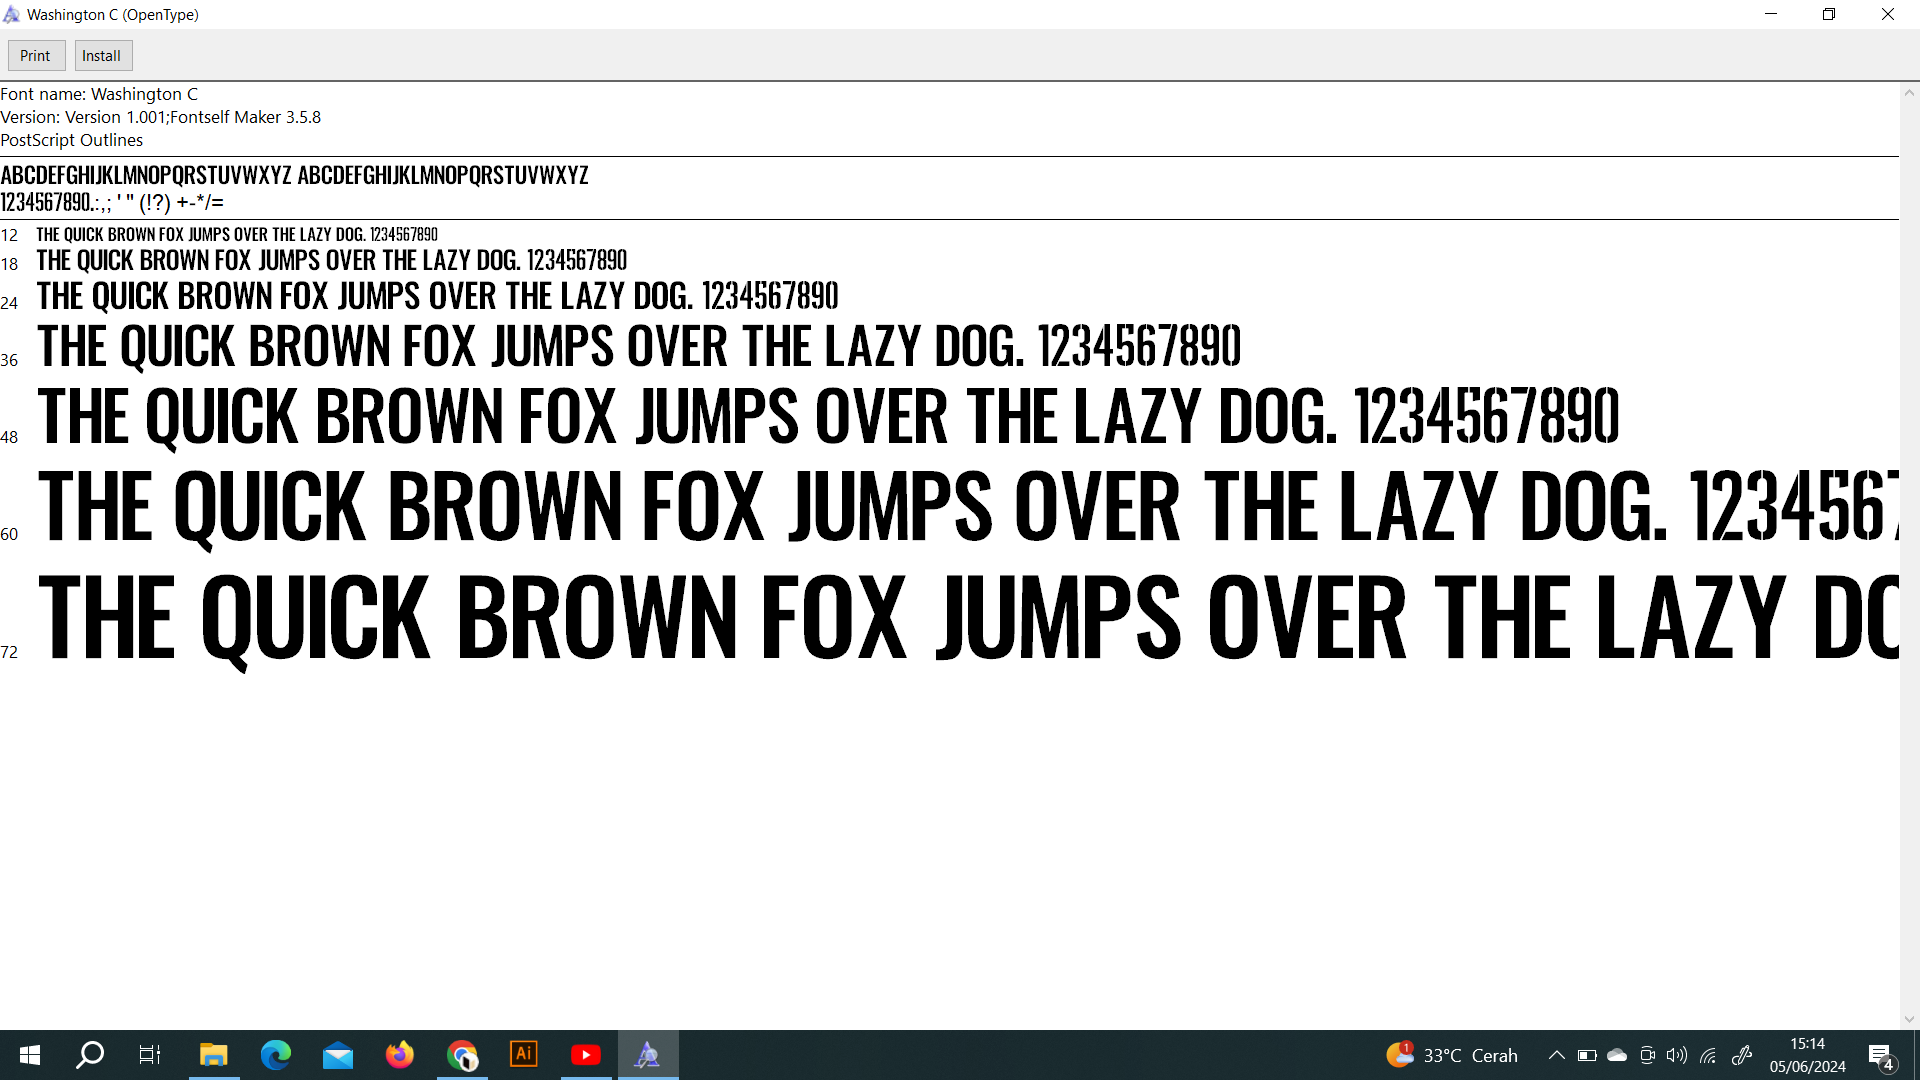Open the weather widget 33°C Cerah

point(1452,1055)
